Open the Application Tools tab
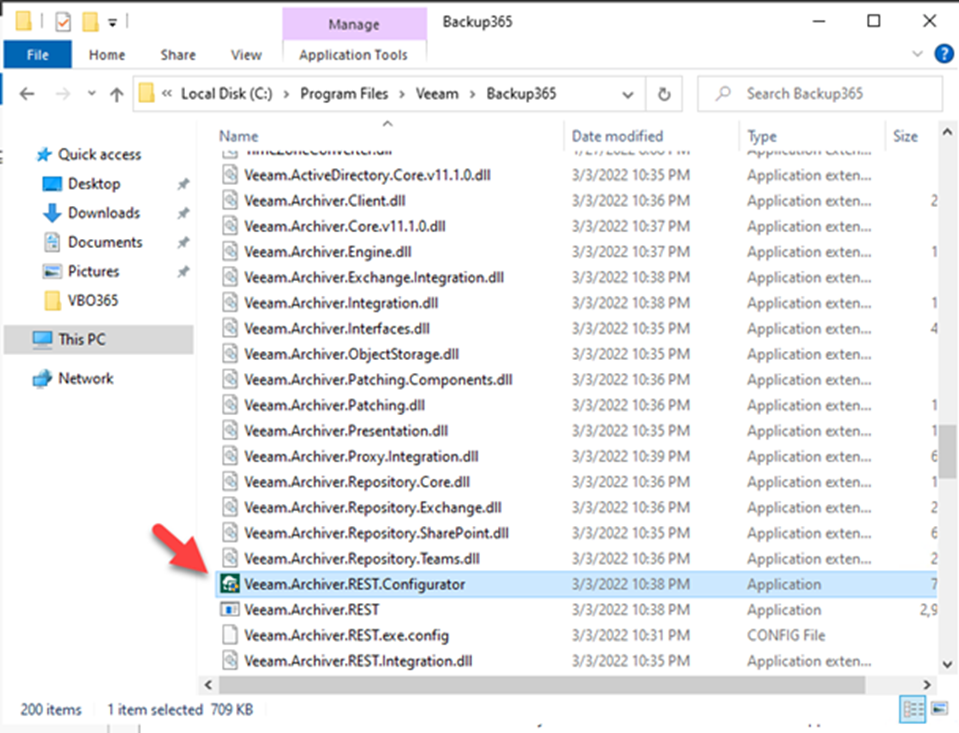The image size is (959, 733). pos(354,55)
